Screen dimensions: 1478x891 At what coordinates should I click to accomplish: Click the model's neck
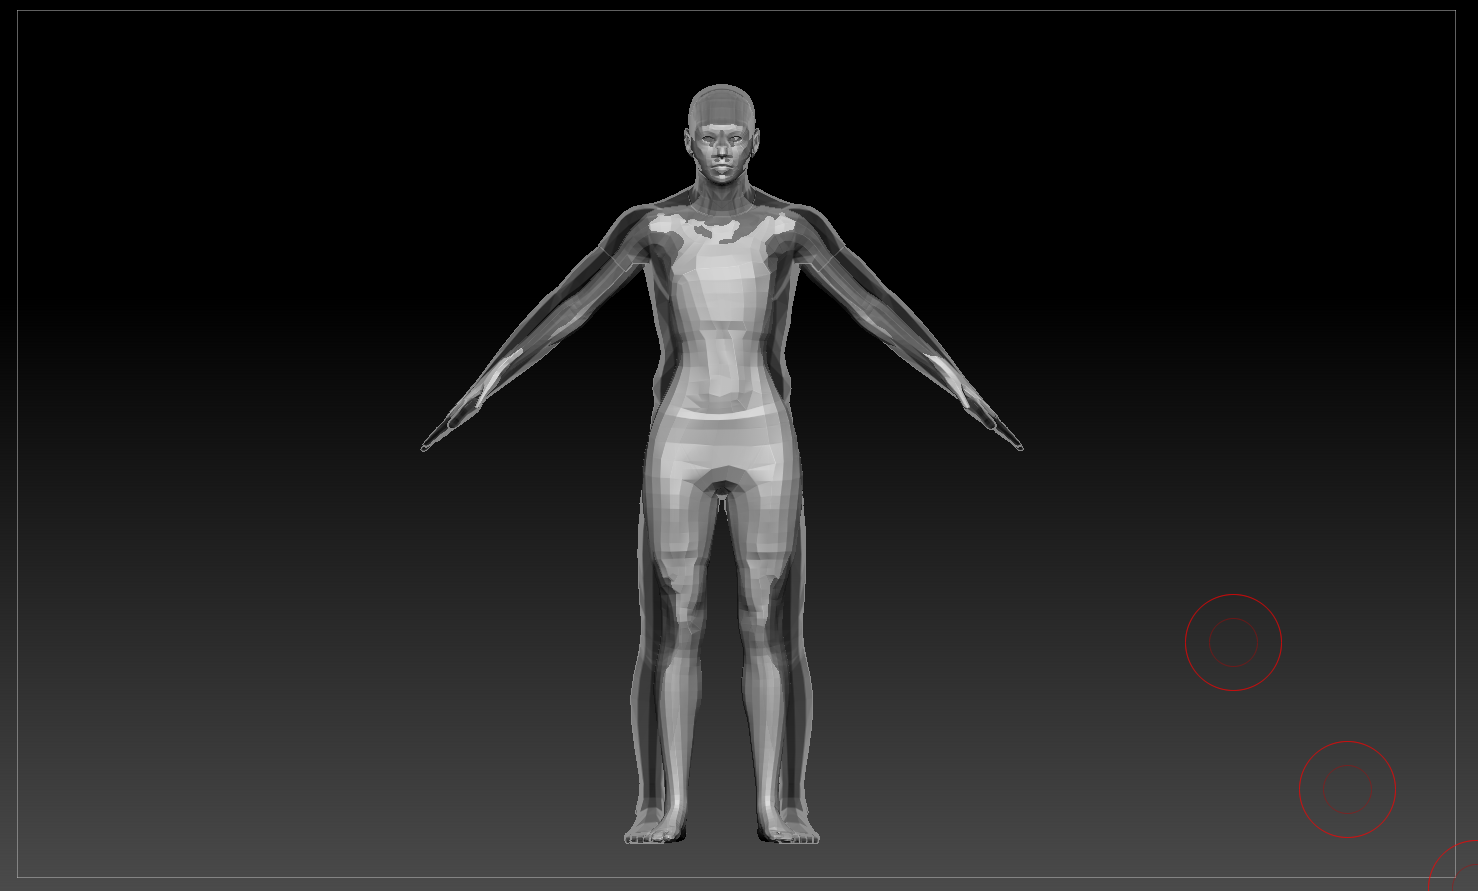[721, 197]
